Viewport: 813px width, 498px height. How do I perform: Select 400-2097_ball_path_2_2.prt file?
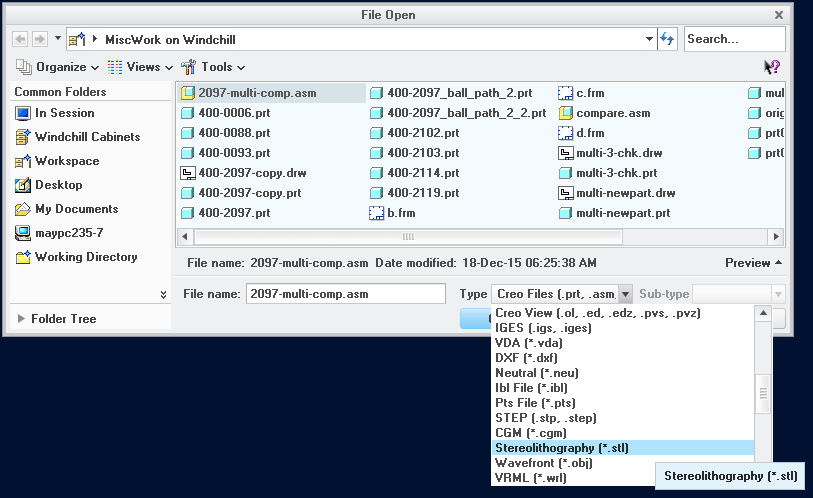(x=458, y=113)
